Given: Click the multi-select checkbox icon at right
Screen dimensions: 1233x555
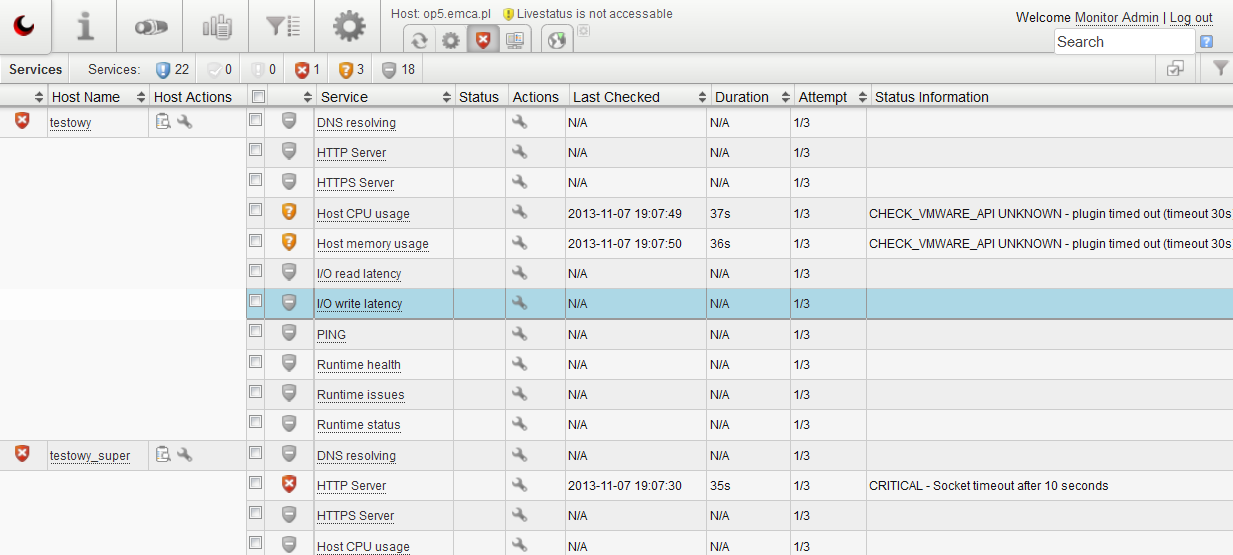Looking at the screenshot, I should click(1175, 68).
